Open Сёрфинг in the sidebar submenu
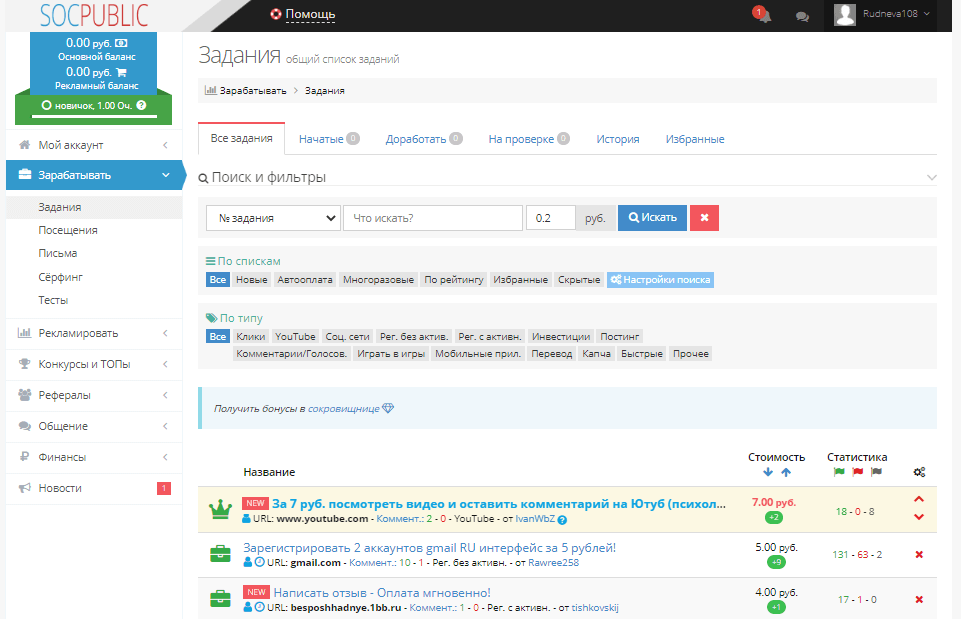Image resolution: width=961 pixels, height=619 pixels. click(61, 277)
